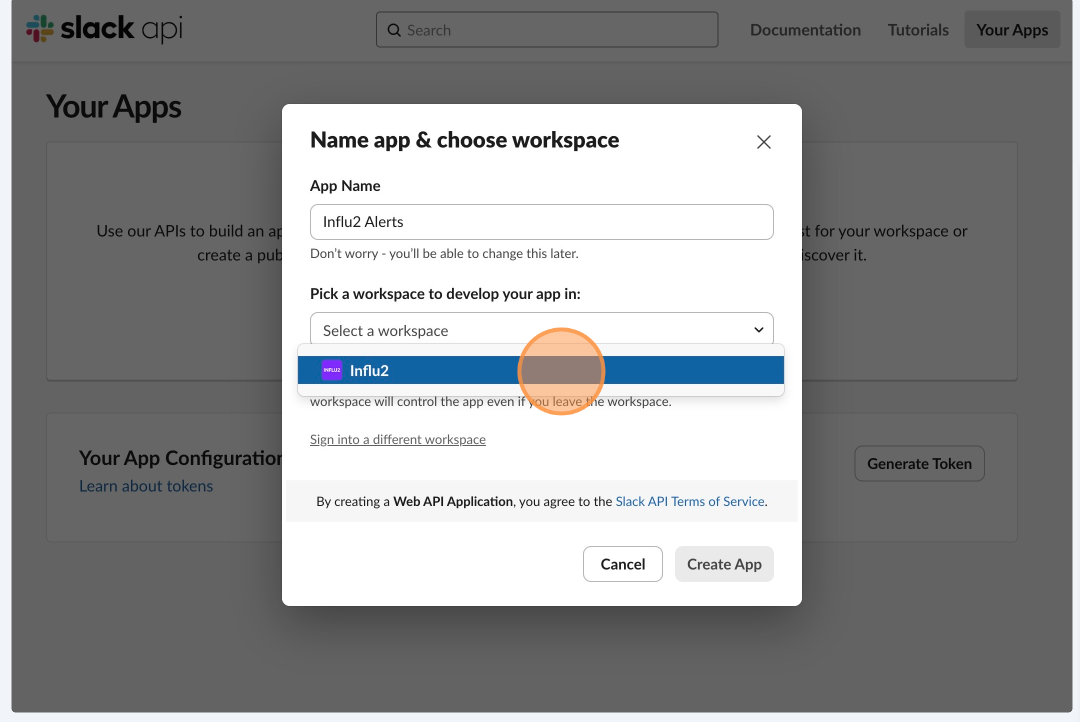Open the Documentation nav item
Screen dimensions: 1080x722
coord(805,30)
